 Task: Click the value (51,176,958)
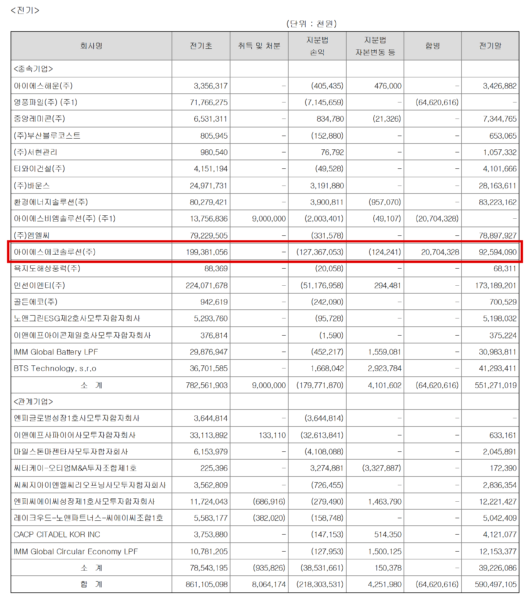322,285
